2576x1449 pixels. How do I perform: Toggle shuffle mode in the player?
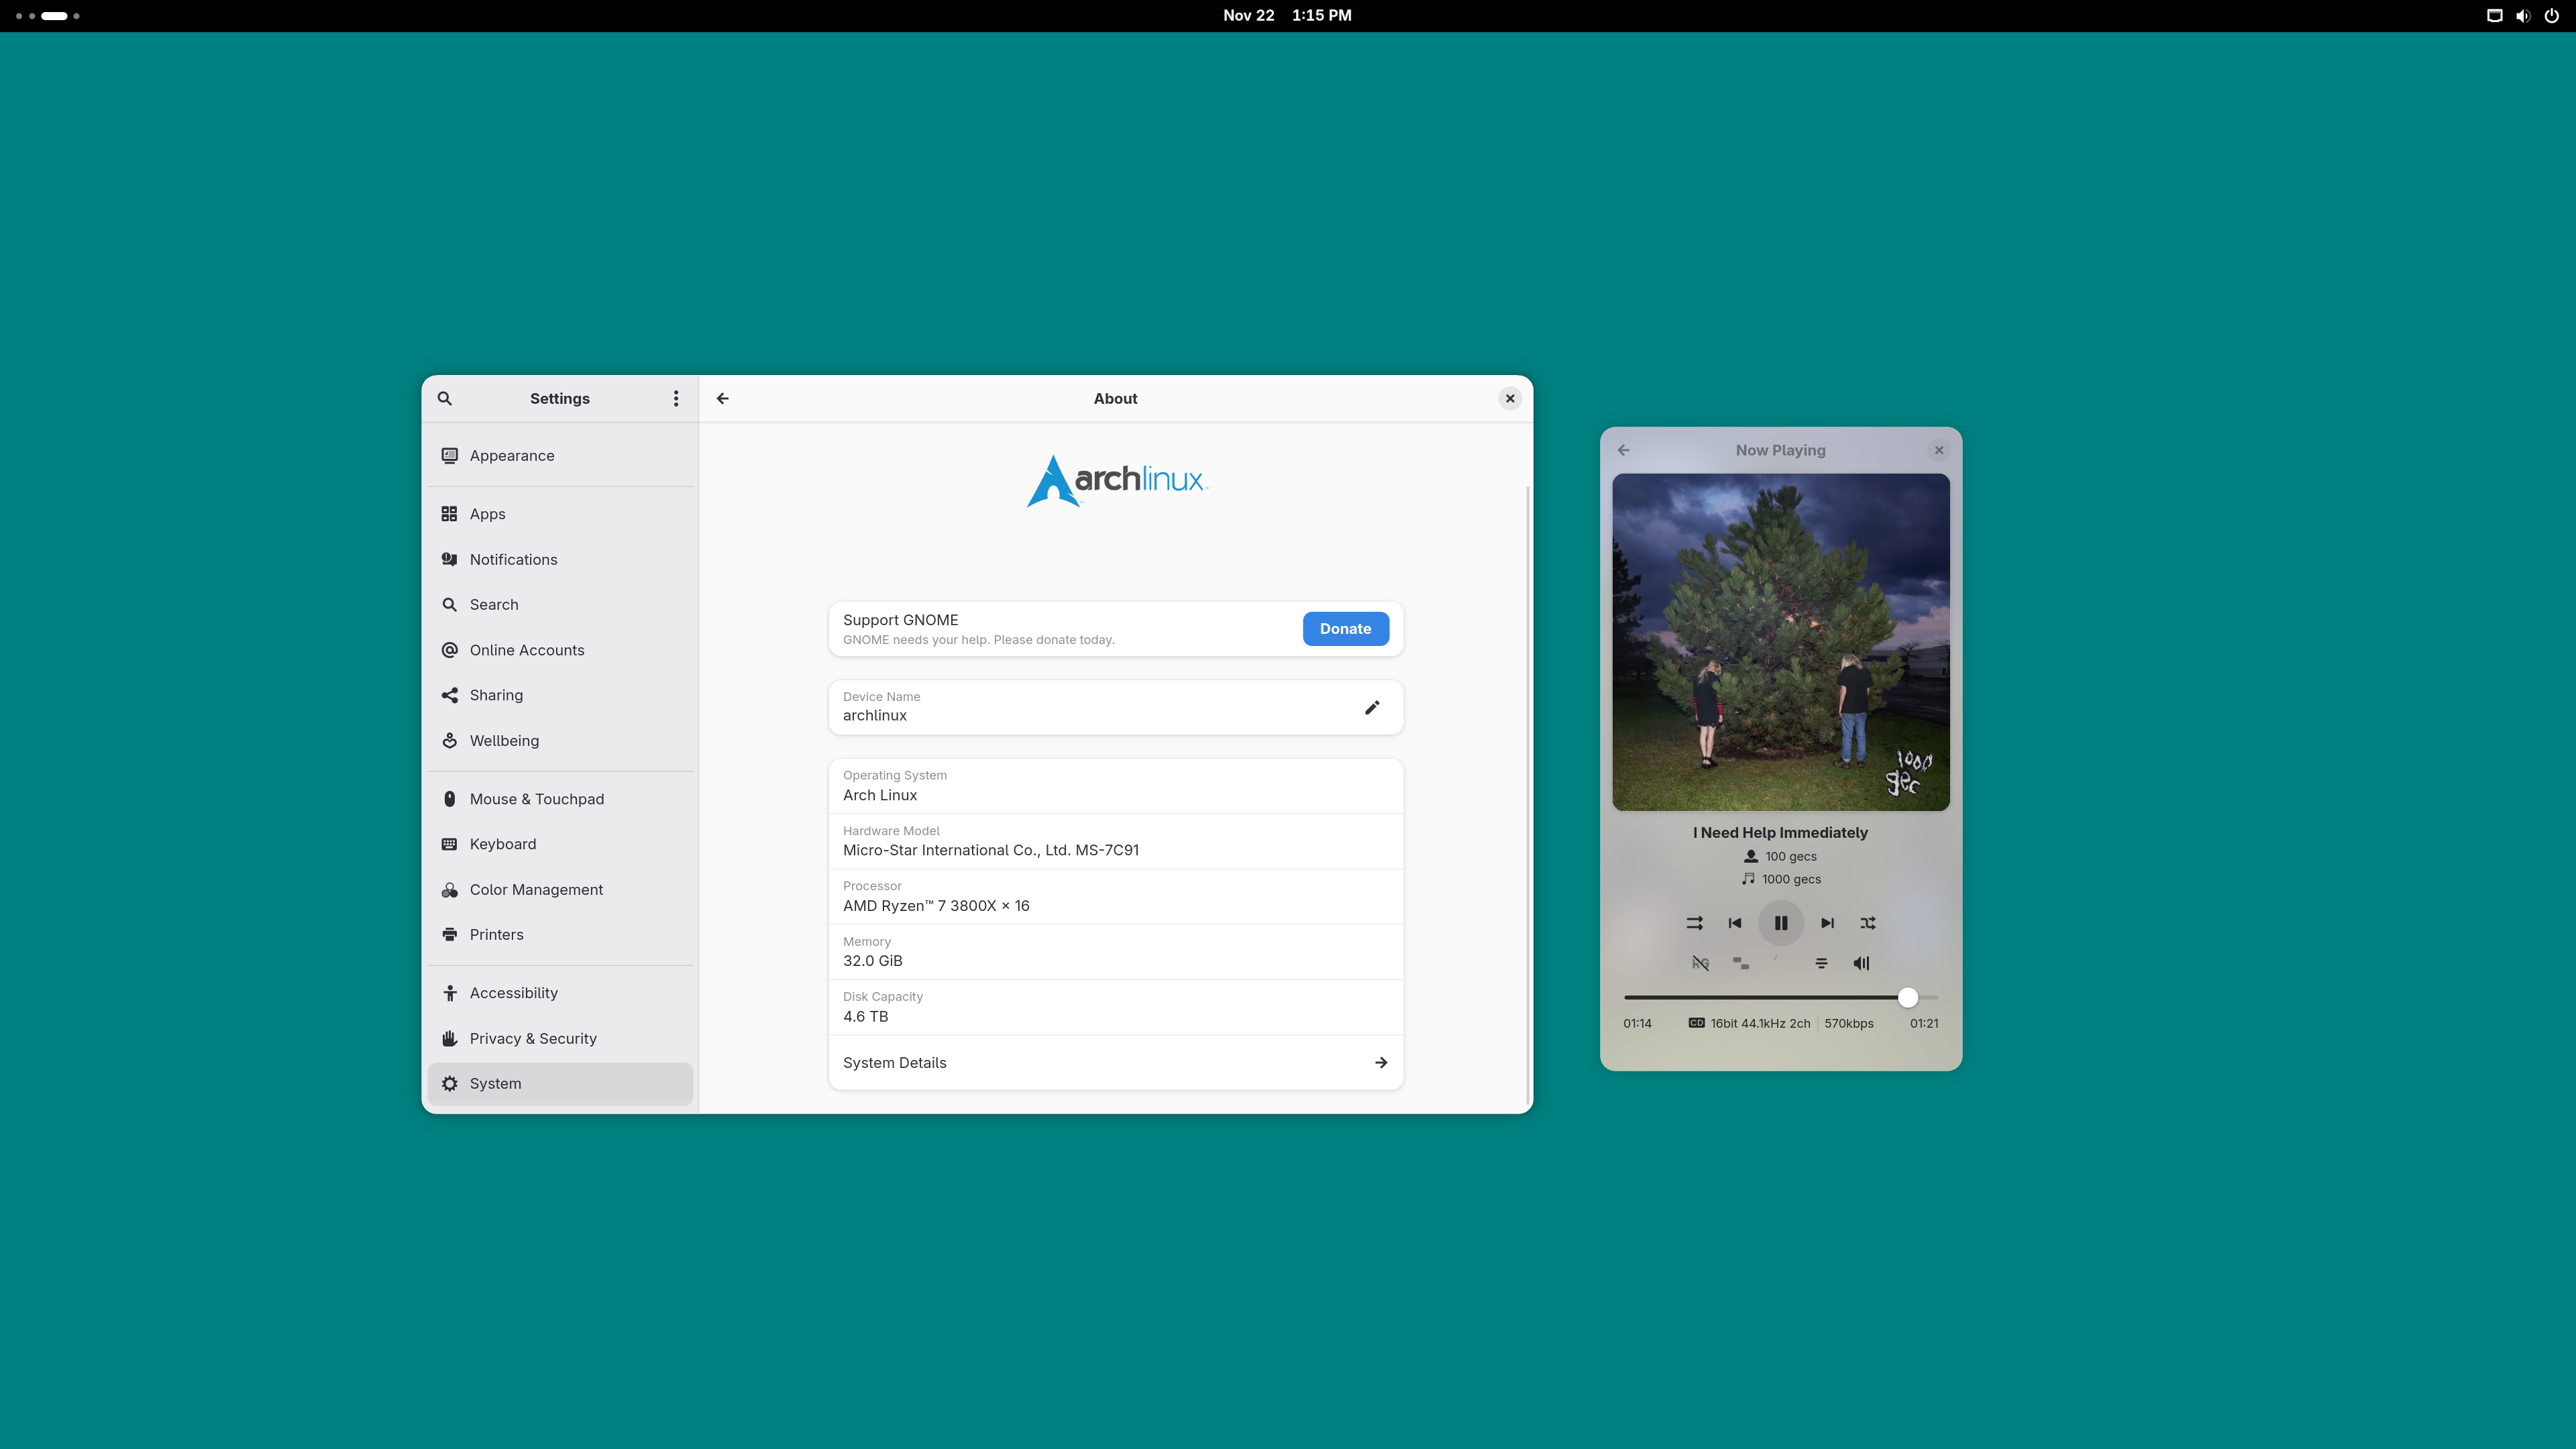[x=1867, y=923]
